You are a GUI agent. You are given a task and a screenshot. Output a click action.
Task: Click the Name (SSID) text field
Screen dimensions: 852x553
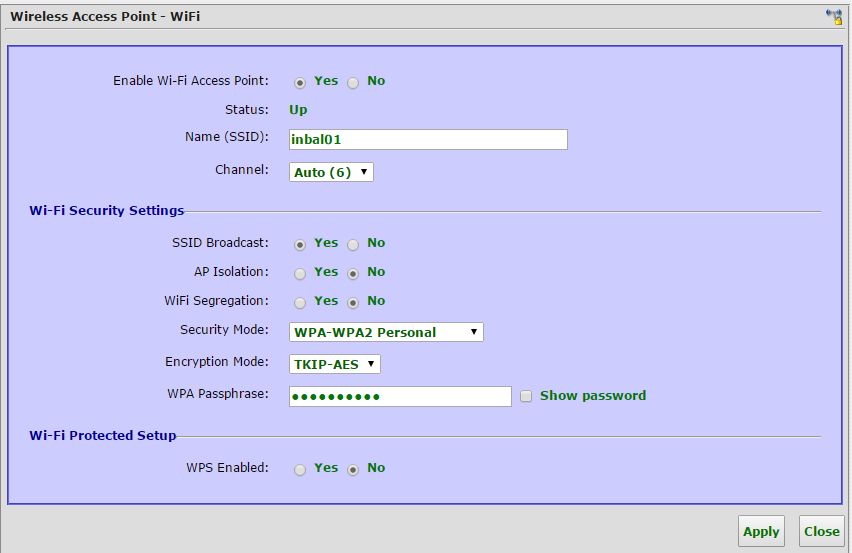tap(428, 140)
